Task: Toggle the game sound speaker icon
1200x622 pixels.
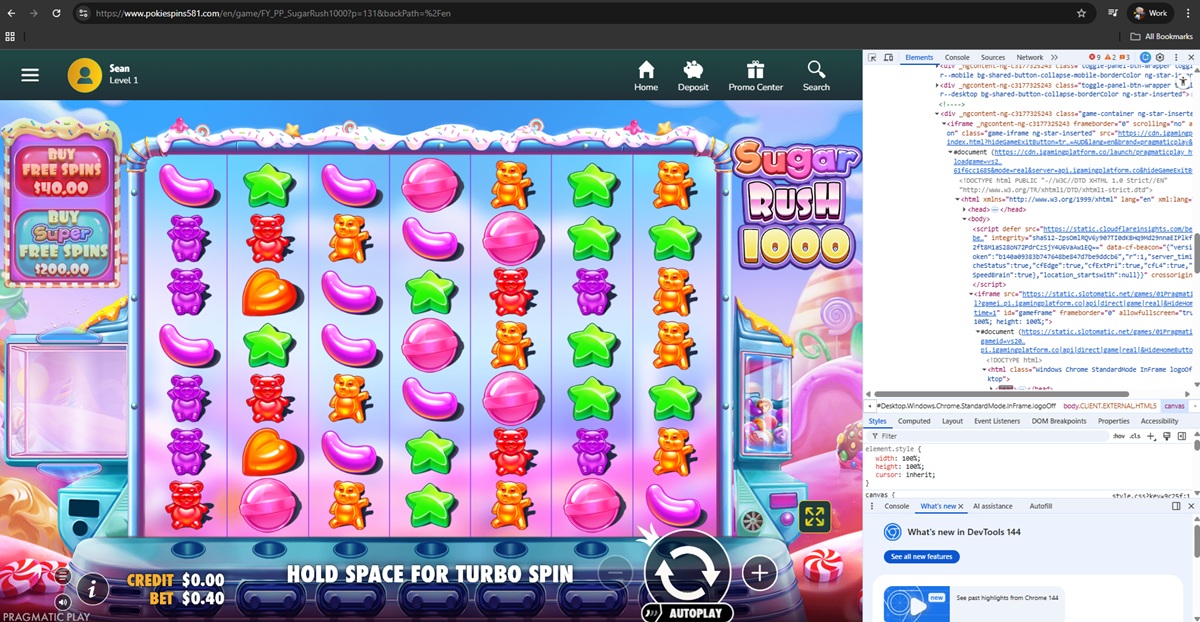Action: [x=63, y=602]
